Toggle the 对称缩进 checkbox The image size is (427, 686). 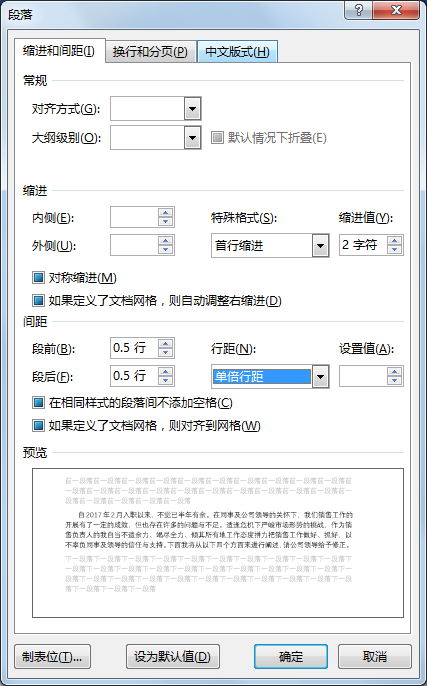coord(38,277)
